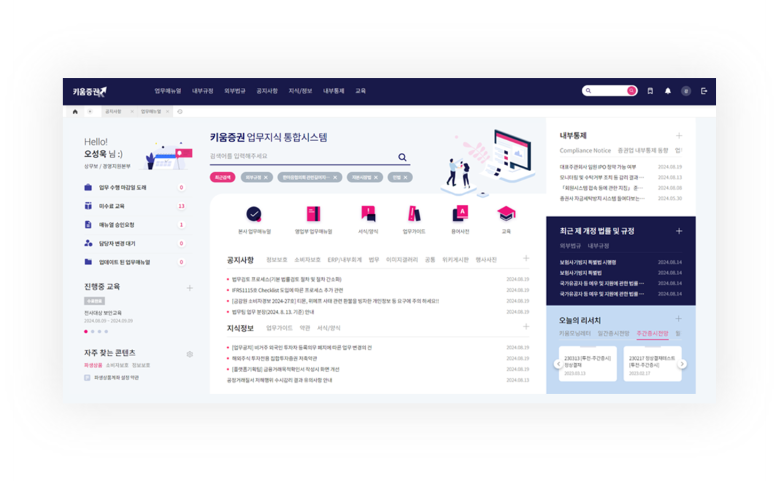Open 서식/양식 shortcut icon
Screen dimensions: 779x481
[368, 214]
